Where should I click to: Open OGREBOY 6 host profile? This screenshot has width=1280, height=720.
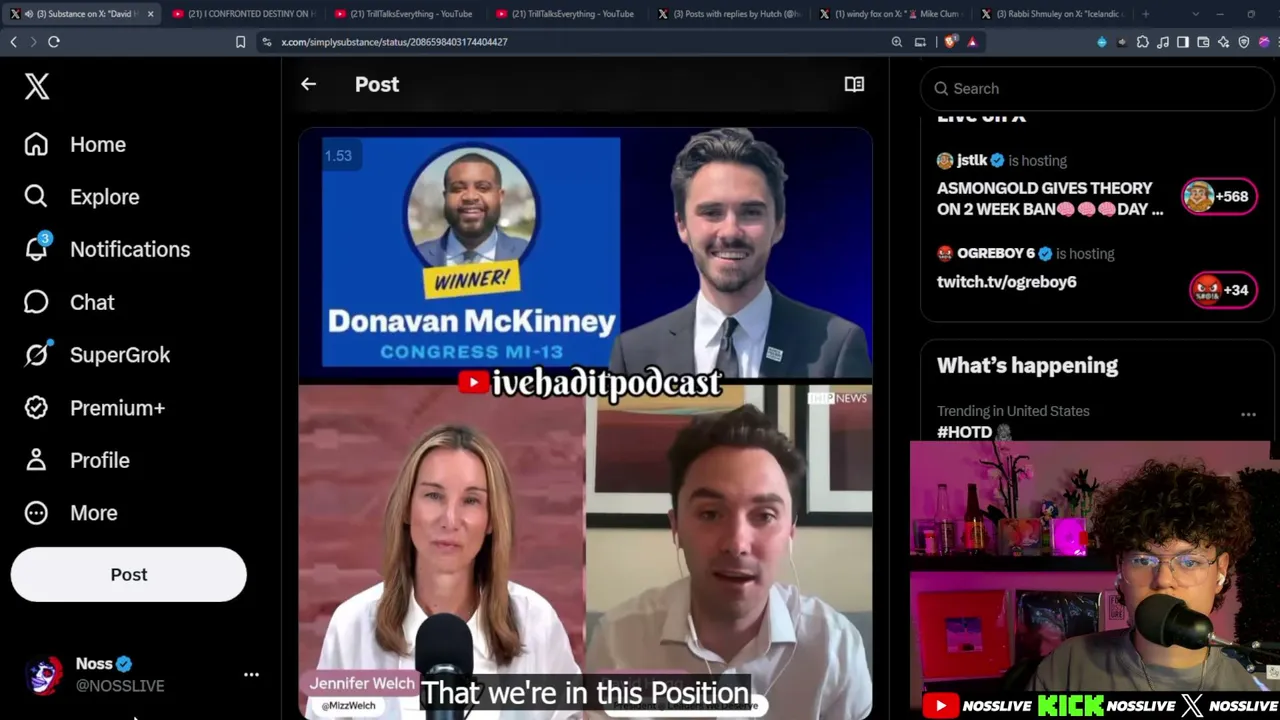click(994, 253)
